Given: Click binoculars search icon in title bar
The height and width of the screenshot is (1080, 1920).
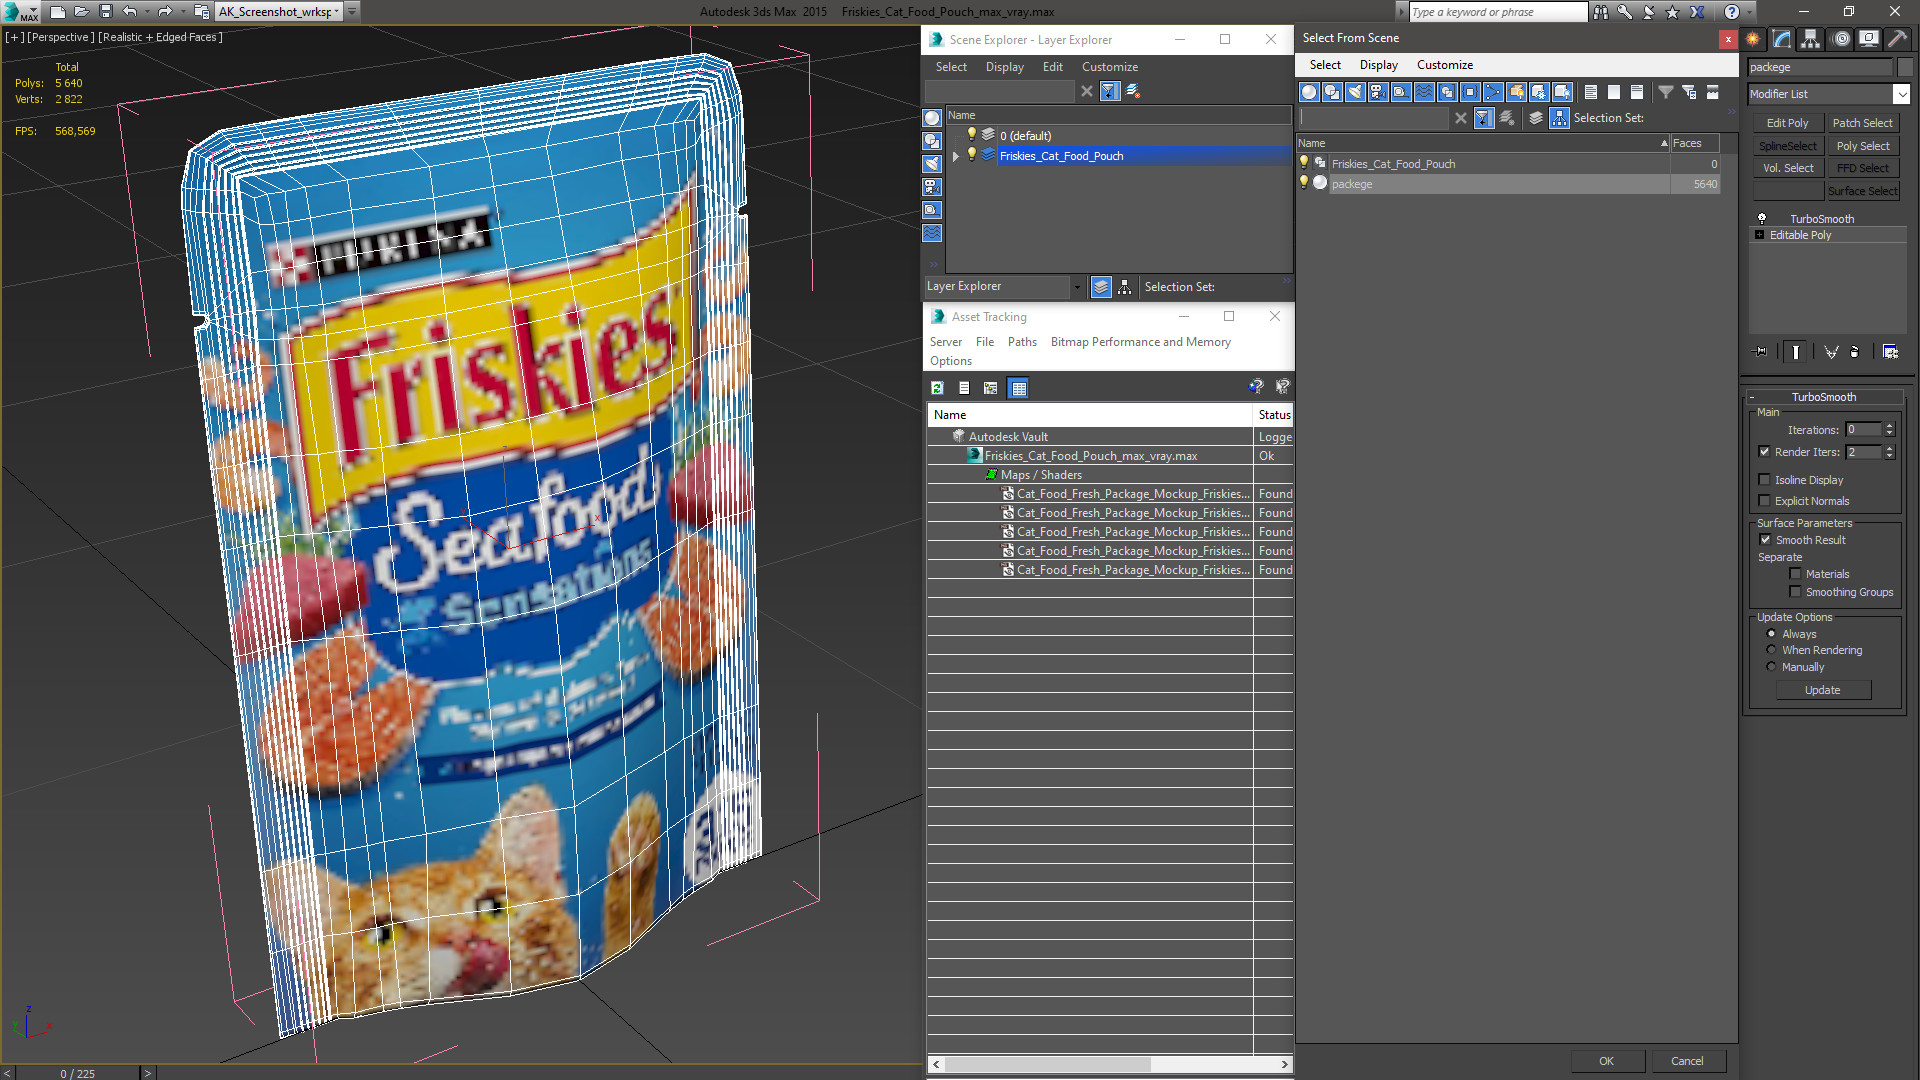Looking at the screenshot, I should pyautogui.click(x=1601, y=12).
